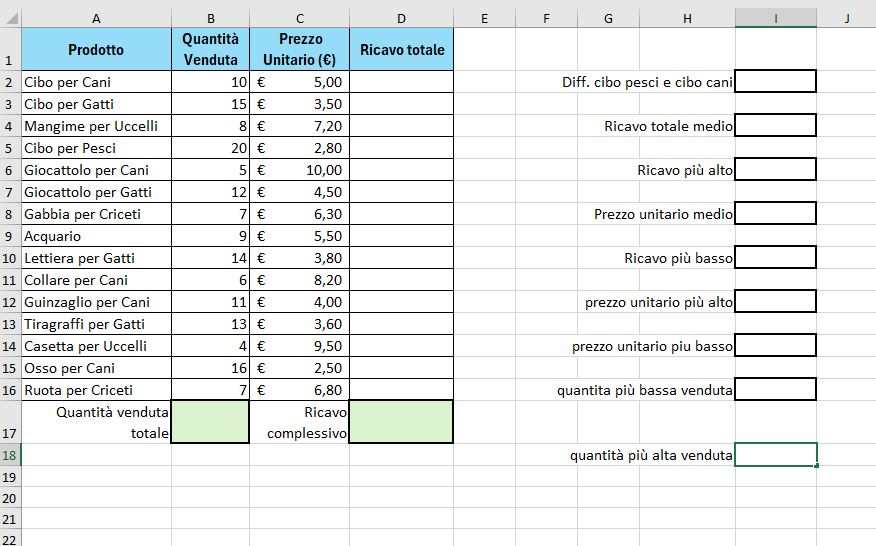Click green Quantità venduta totale result cell
The image size is (876, 546).
(x=210, y=422)
